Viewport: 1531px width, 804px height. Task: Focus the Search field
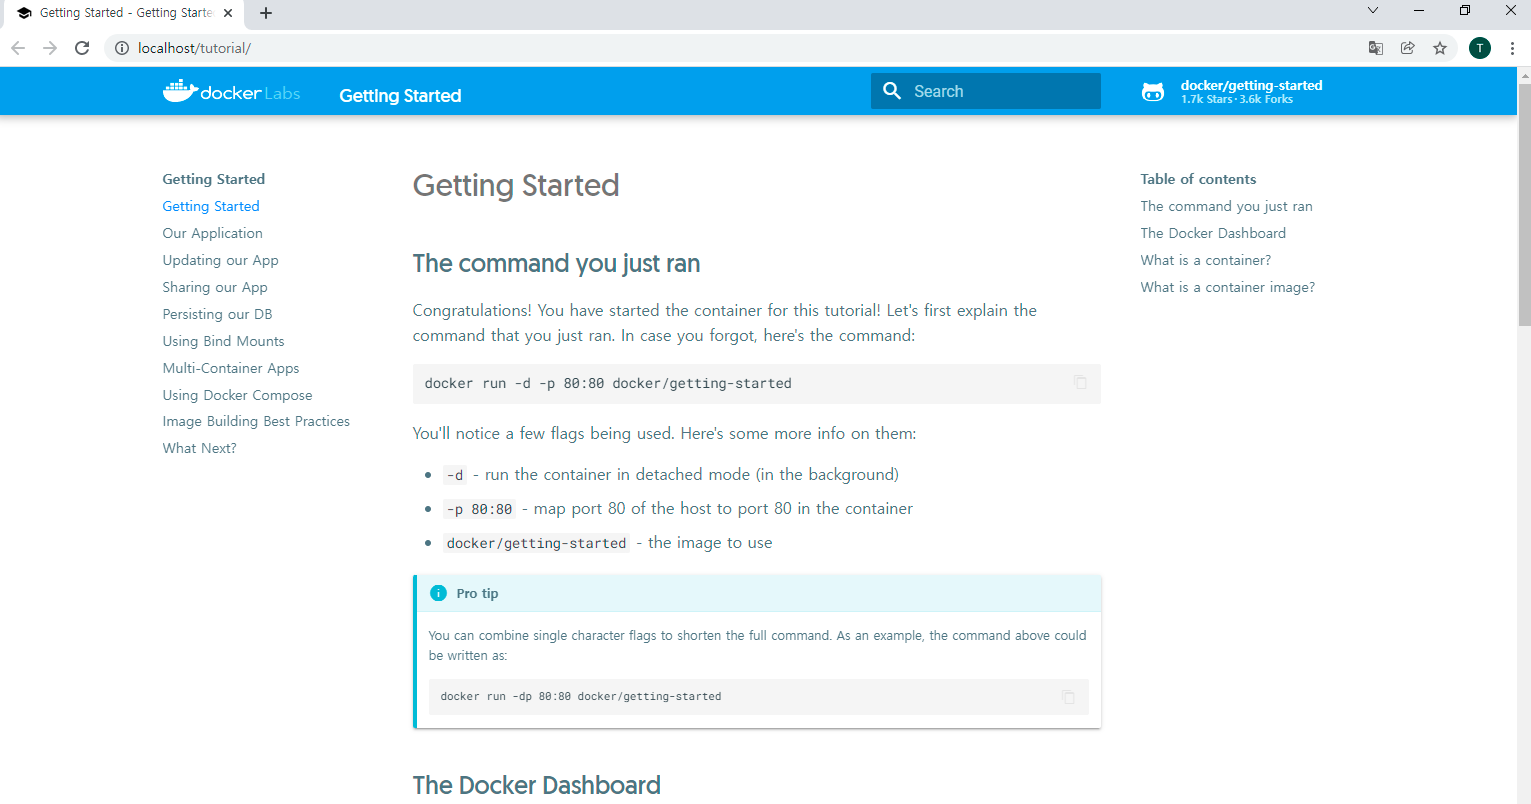(x=986, y=91)
